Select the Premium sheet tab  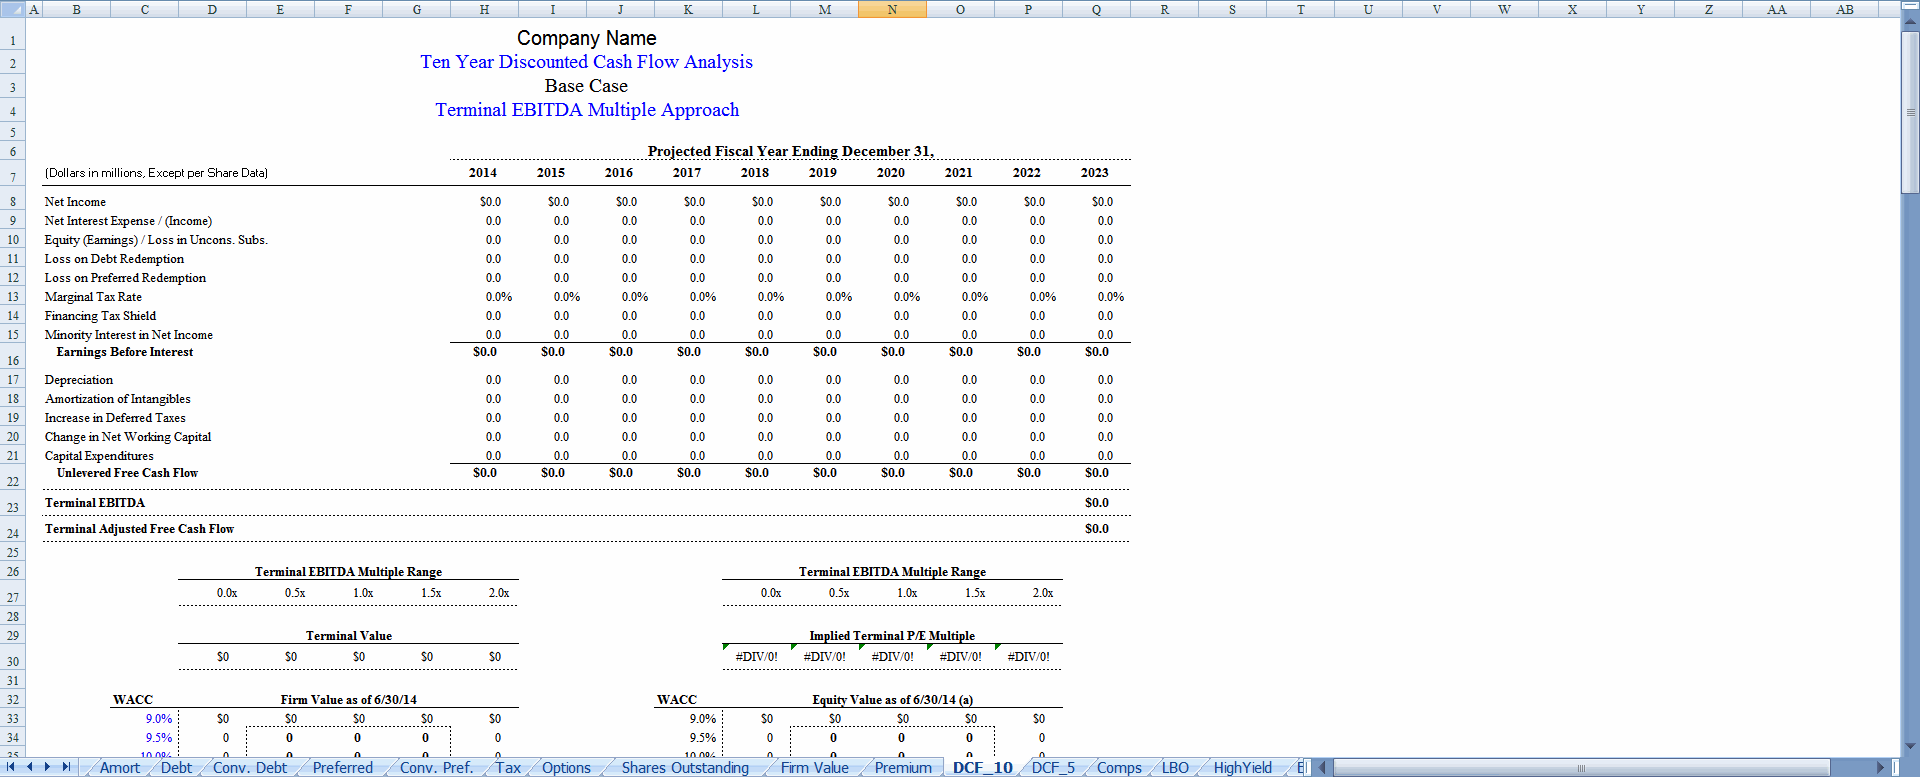[x=903, y=768]
